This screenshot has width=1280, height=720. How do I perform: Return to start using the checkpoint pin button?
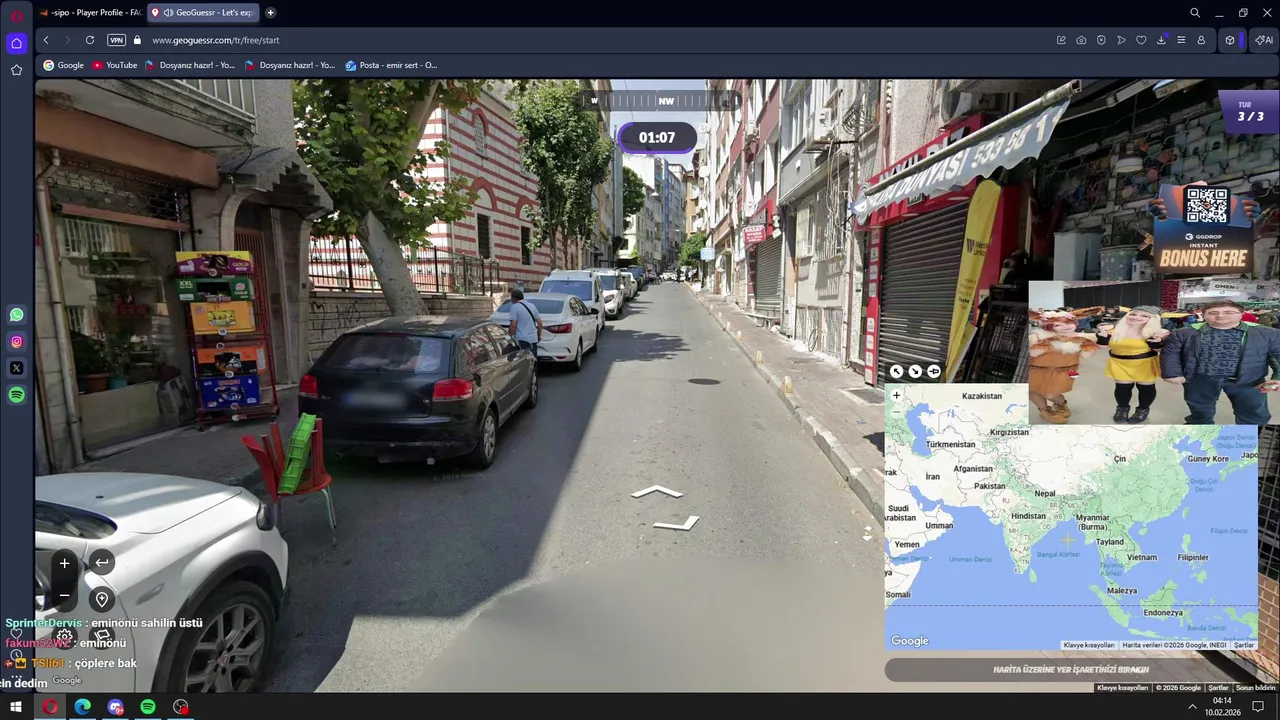click(x=102, y=599)
